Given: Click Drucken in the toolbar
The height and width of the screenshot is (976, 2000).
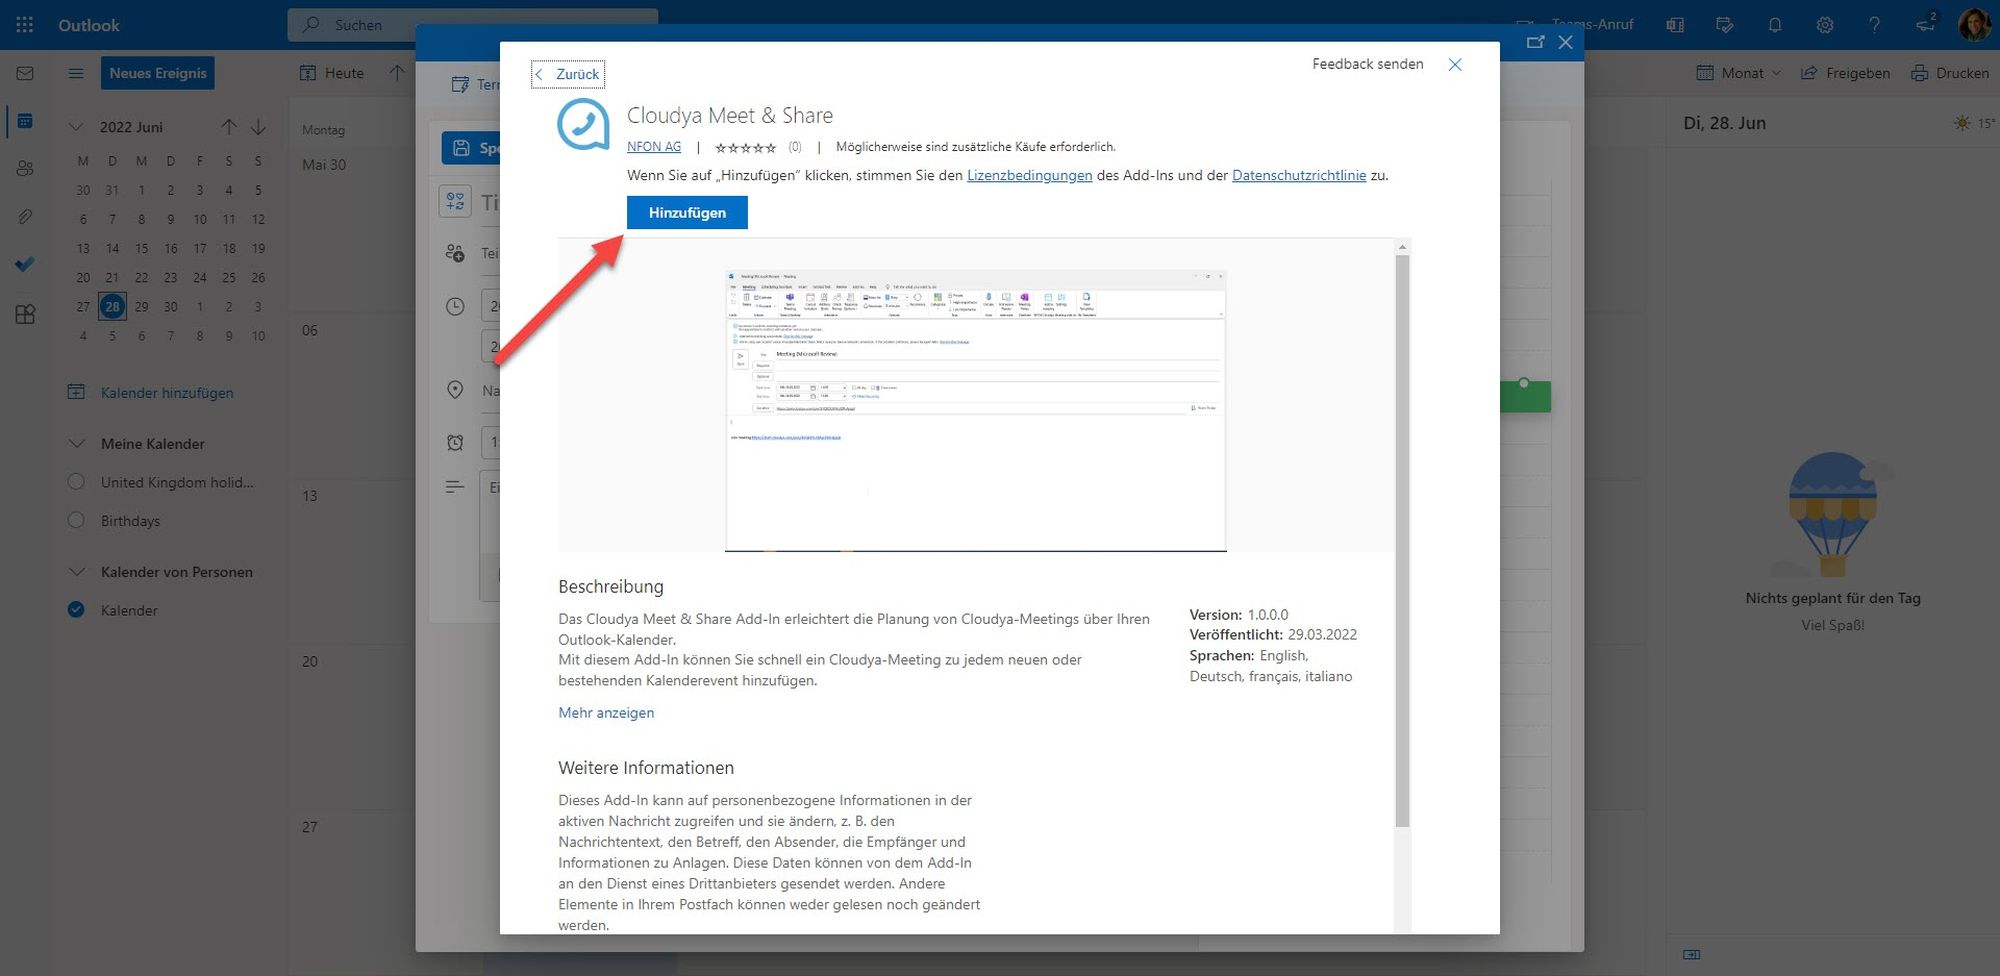Looking at the screenshot, I should coord(1950,73).
